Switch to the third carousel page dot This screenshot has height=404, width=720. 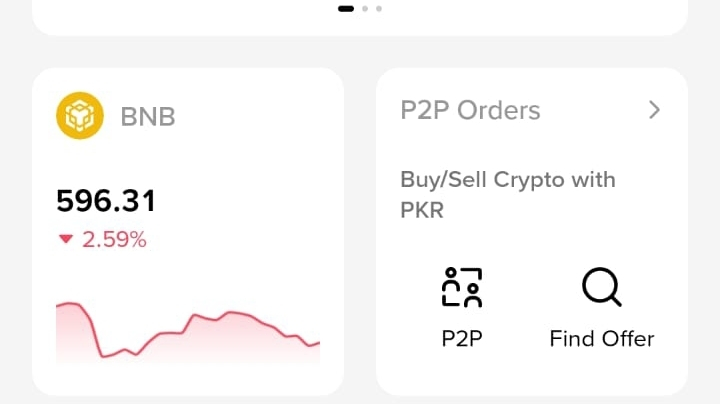pyautogui.click(x=378, y=8)
